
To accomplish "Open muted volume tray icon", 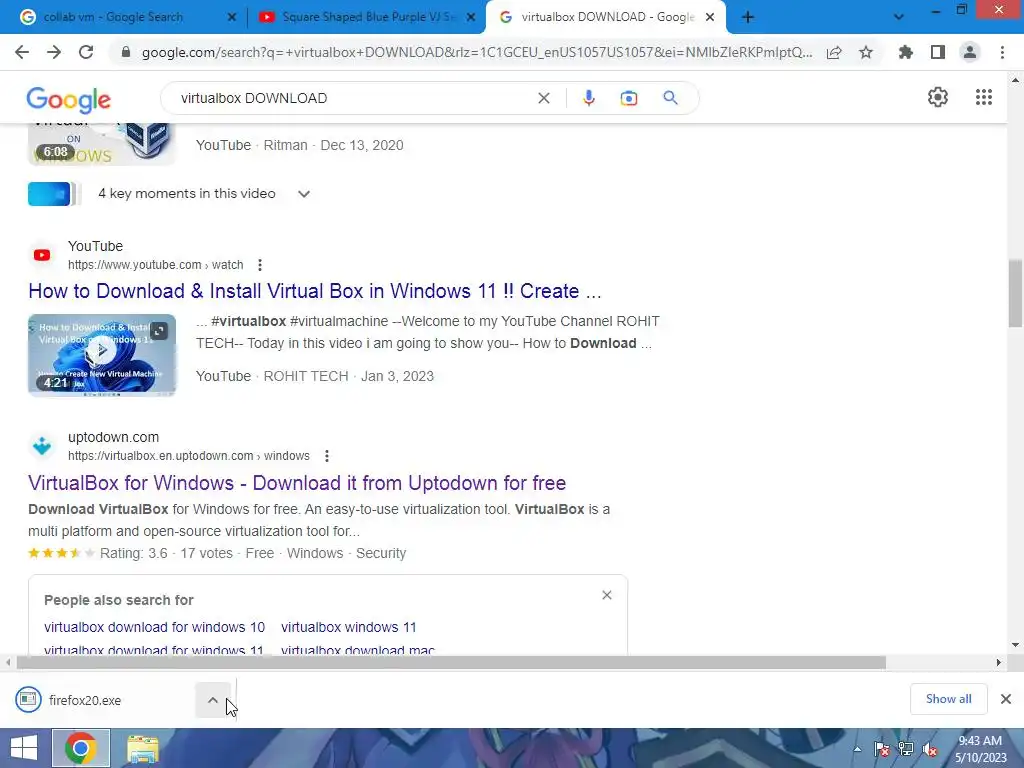I will click(x=930, y=750).
